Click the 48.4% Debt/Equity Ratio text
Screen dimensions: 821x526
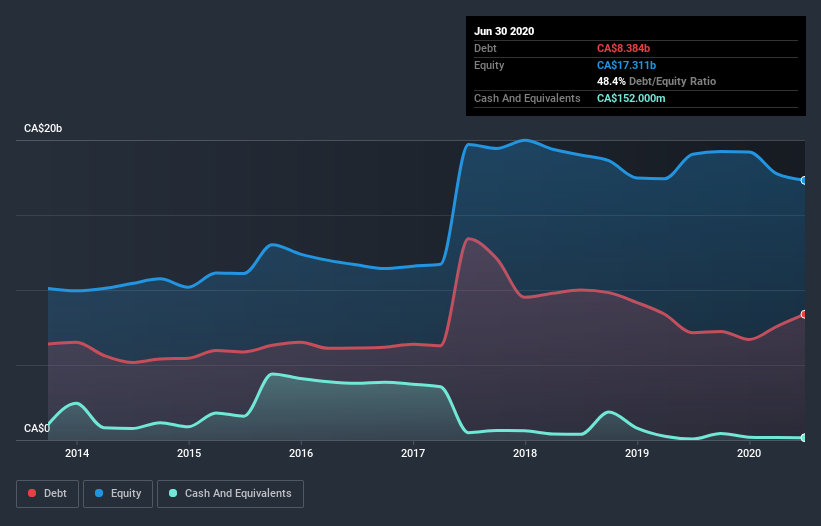(657, 81)
